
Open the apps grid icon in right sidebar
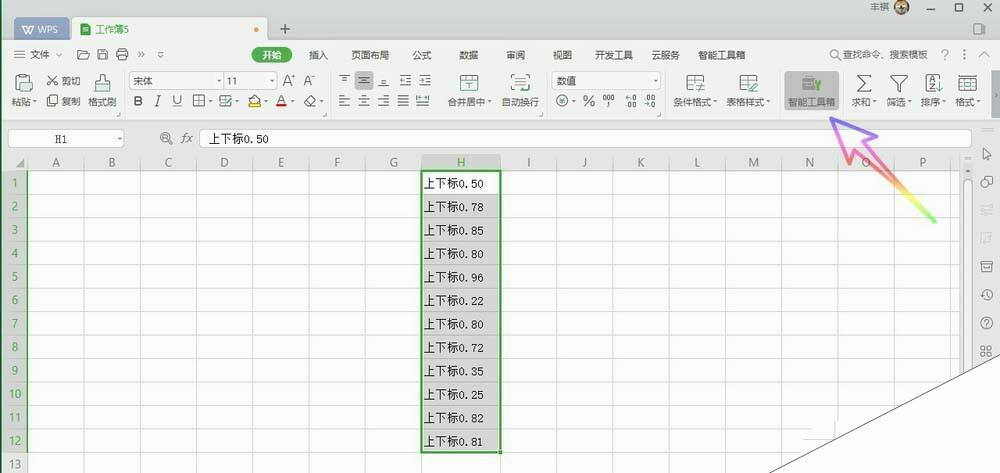986,351
